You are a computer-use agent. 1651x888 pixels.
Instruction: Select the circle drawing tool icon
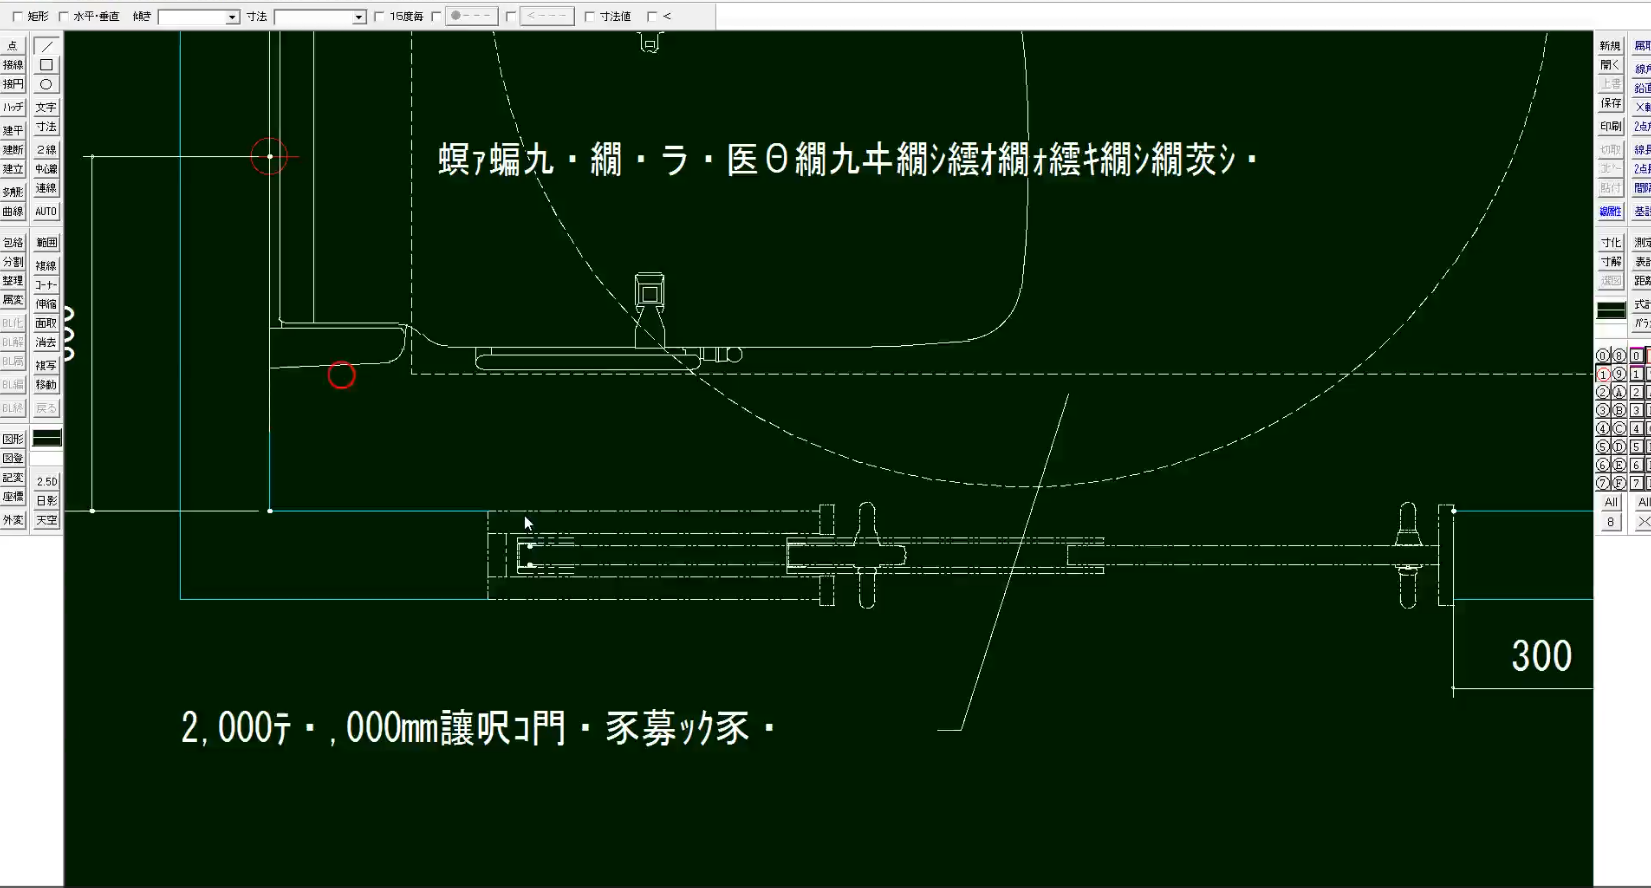click(x=46, y=84)
